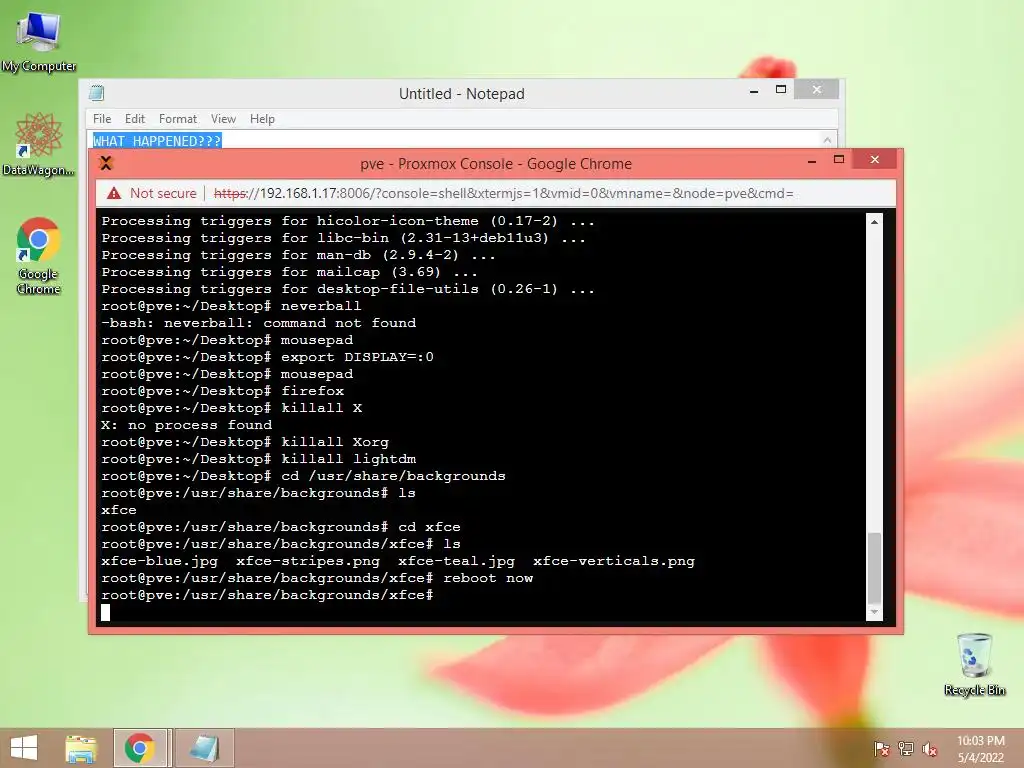Image resolution: width=1024 pixels, height=768 pixels.
Task: Click the terminal scrollbar down arrow
Action: (x=874, y=612)
